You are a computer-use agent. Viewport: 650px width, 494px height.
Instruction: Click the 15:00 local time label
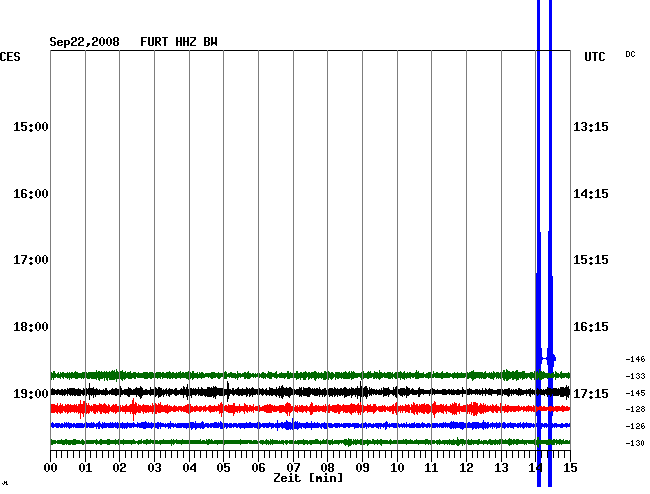pos(31,127)
